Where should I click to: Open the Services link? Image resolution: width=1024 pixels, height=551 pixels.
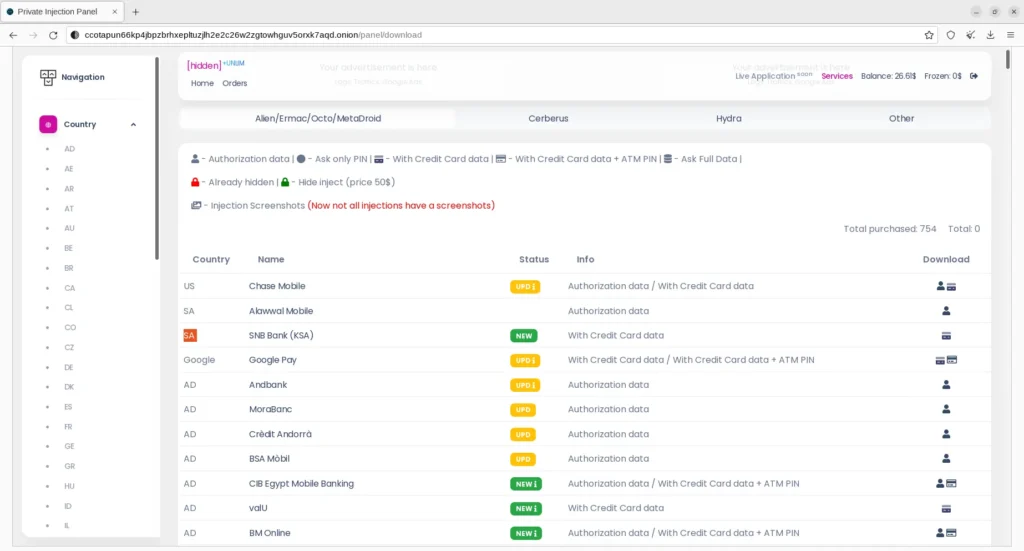(837, 76)
